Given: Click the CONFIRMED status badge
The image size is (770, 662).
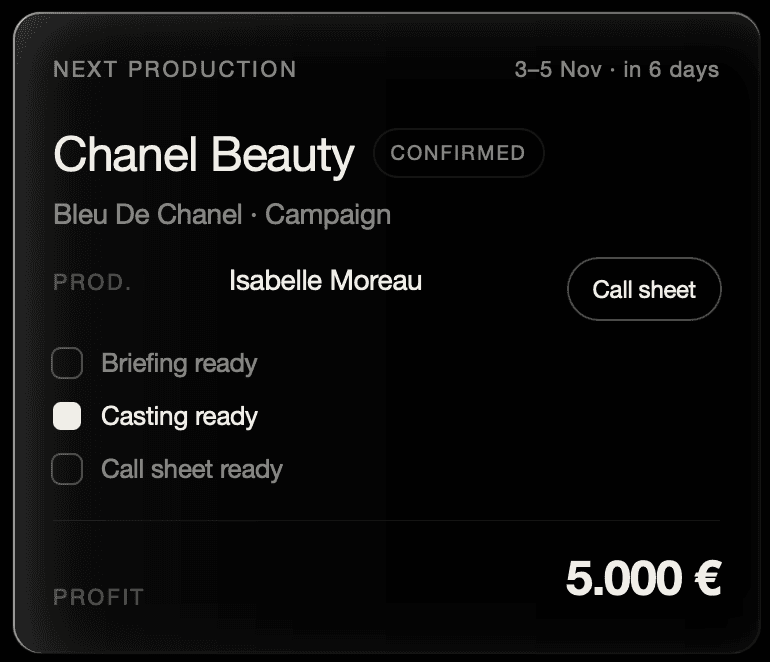Looking at the screenshot, I should (459, 153).
